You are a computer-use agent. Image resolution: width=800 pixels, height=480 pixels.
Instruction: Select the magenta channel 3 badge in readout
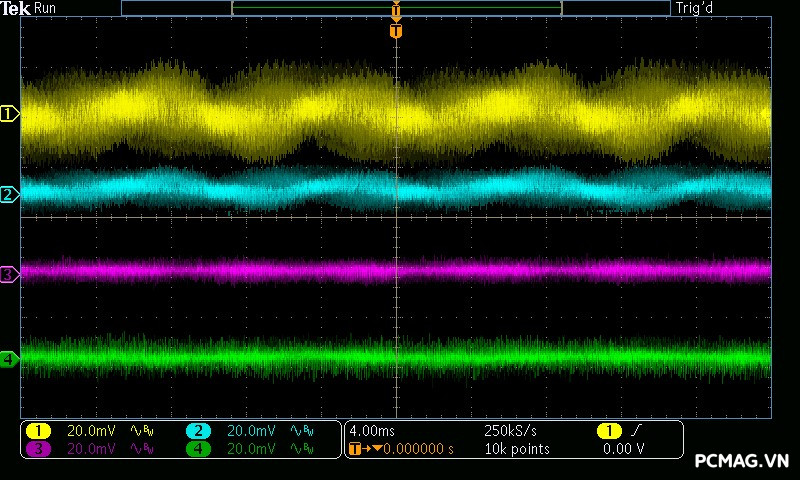coord(38,449)
